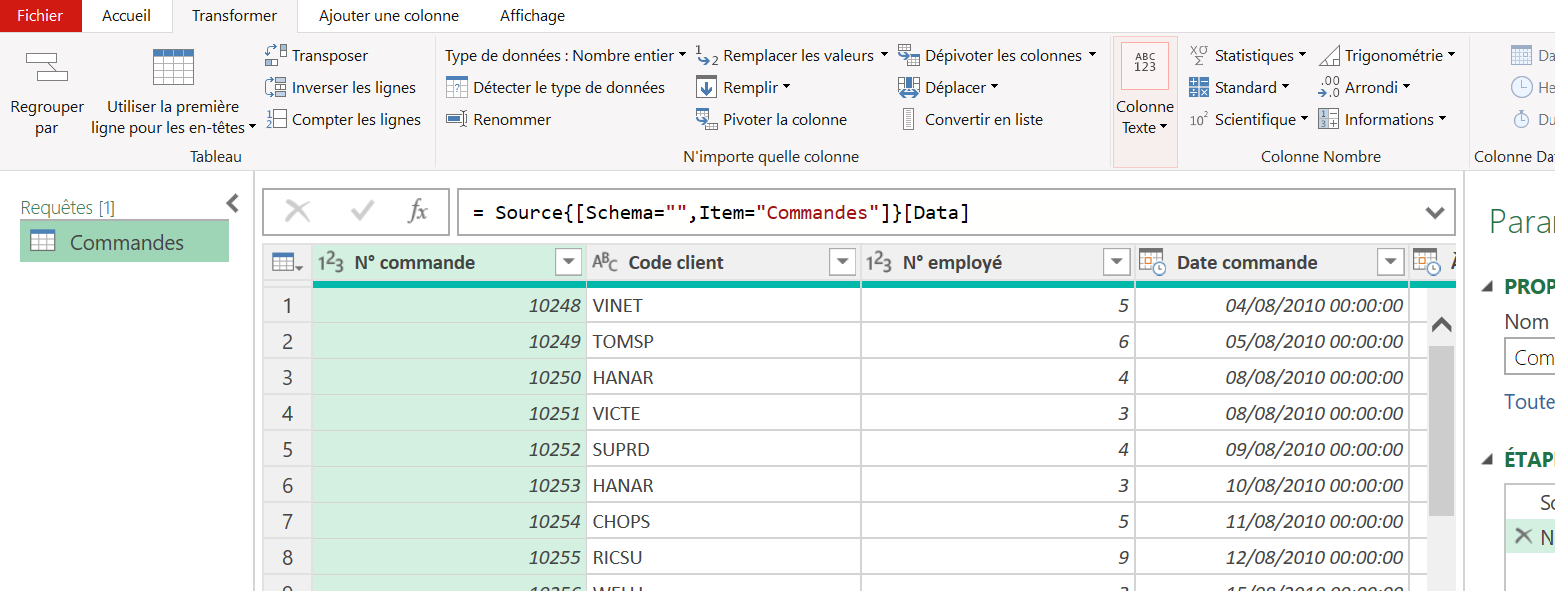Click the Renommer command
The height and width of the screenshot is (591, 1555).
[498, 119]
